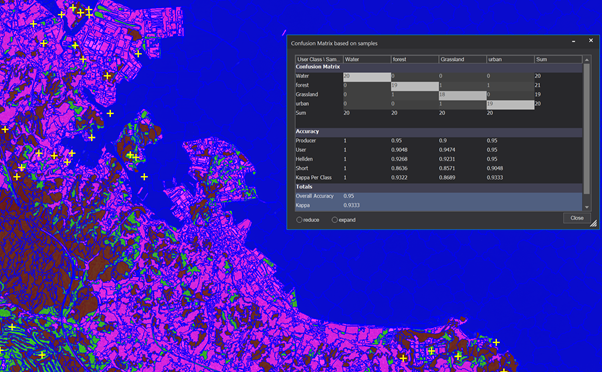602x372 pixels.
Task: Click the Water column header
Action: coord(367,60)
